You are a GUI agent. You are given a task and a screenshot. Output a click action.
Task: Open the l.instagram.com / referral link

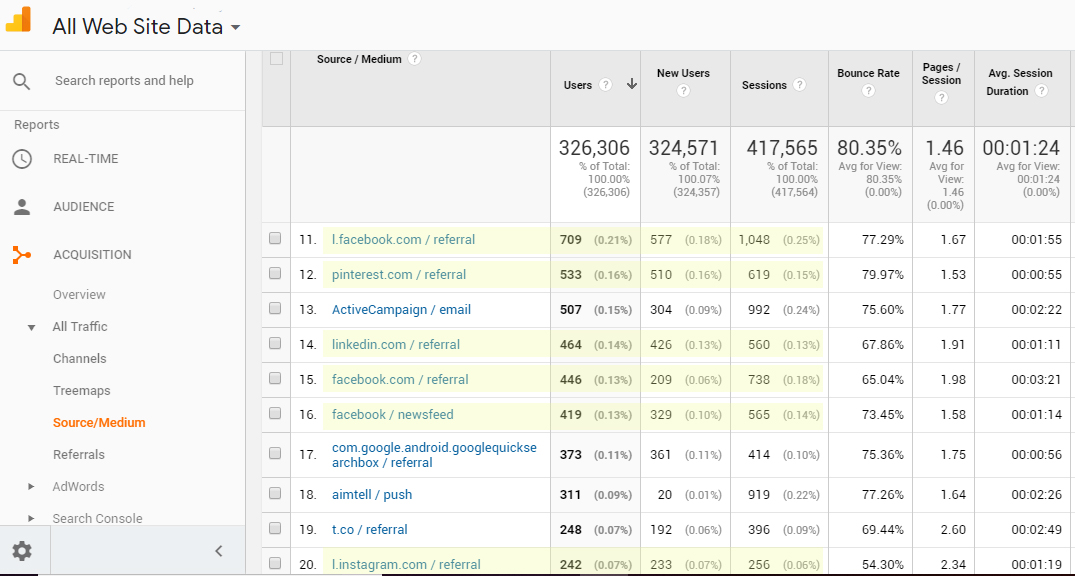[x=406, y=564]
